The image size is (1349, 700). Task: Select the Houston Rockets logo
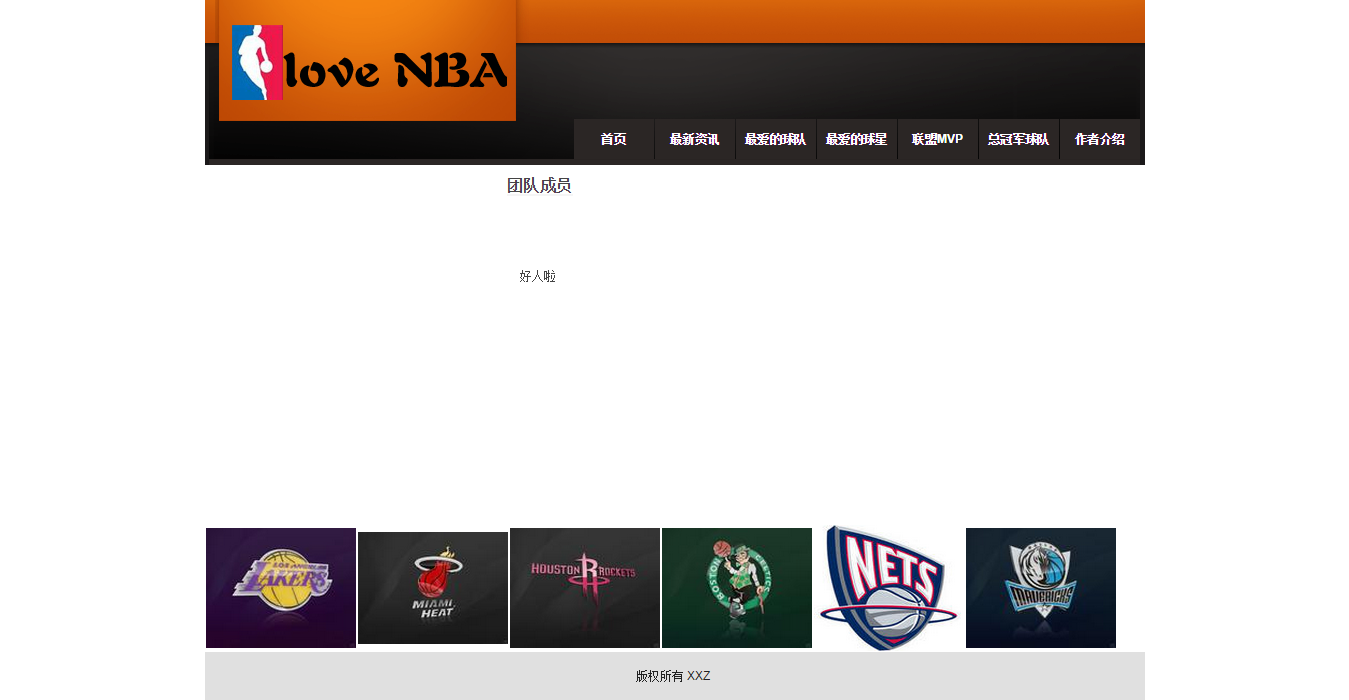585,588
